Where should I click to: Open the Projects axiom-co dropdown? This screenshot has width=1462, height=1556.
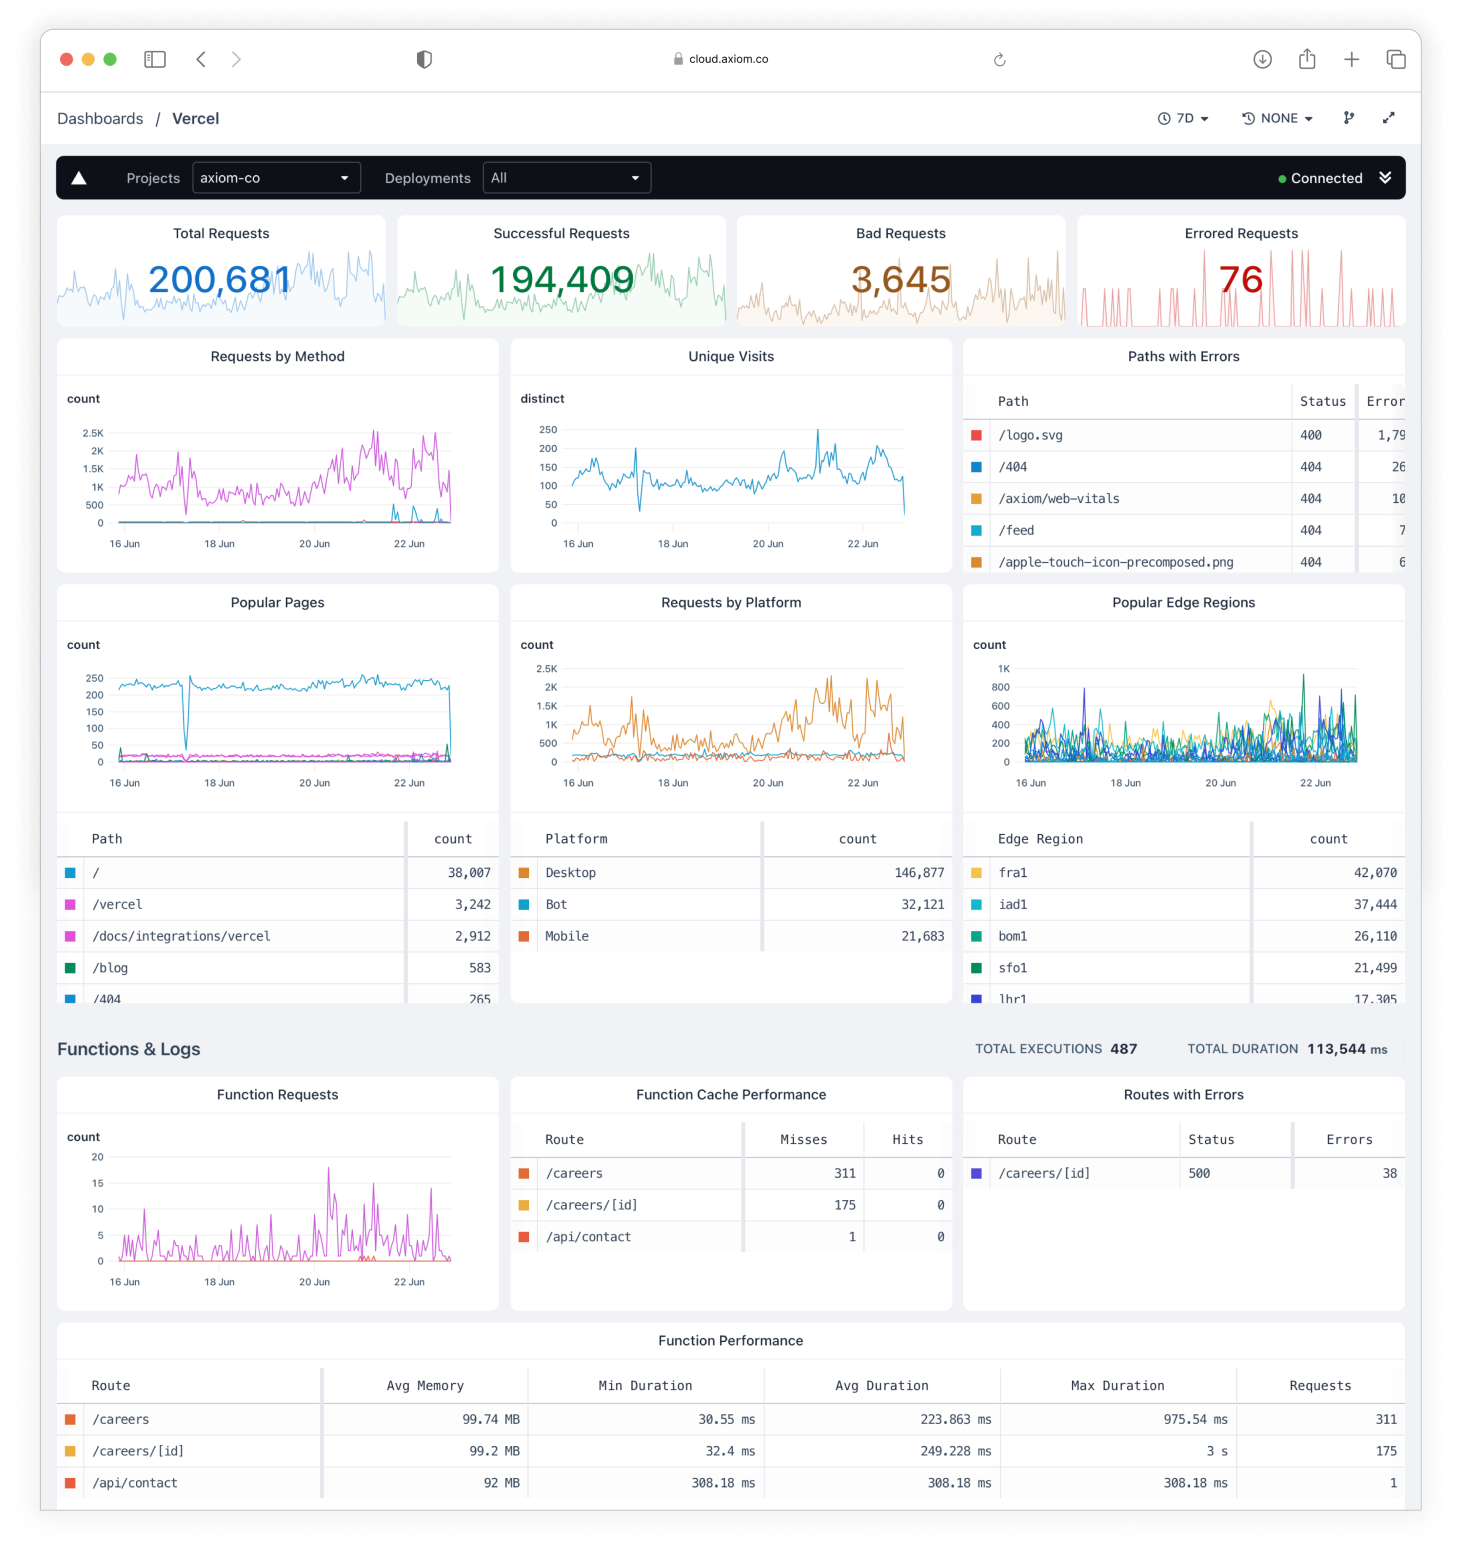(276, 178)
